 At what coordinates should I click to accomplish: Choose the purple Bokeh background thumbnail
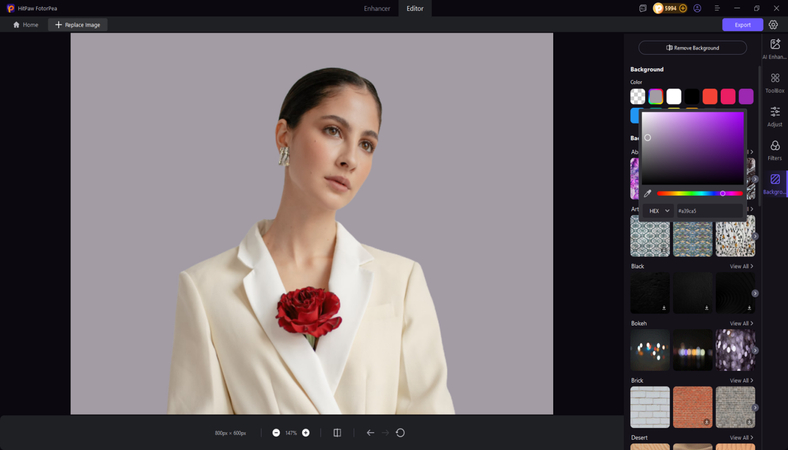[735, 350]
